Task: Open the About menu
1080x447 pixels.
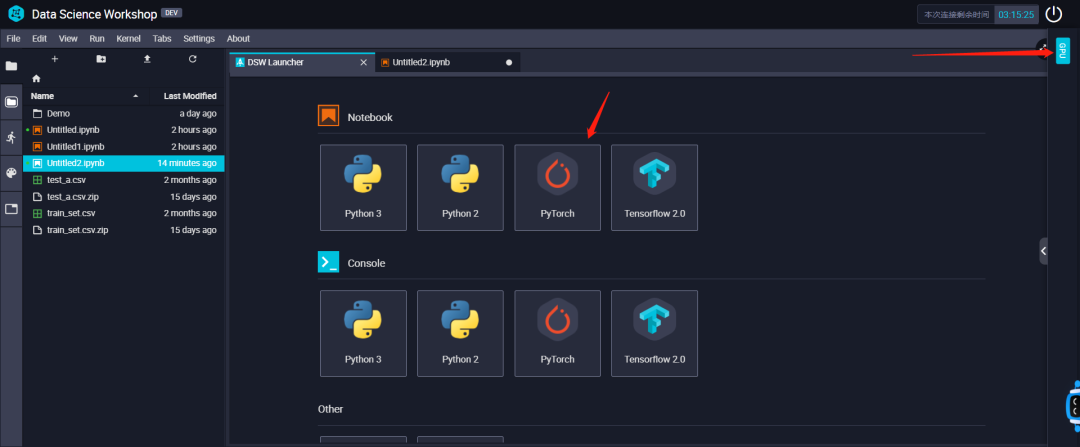Action: (x=238, y=39)
